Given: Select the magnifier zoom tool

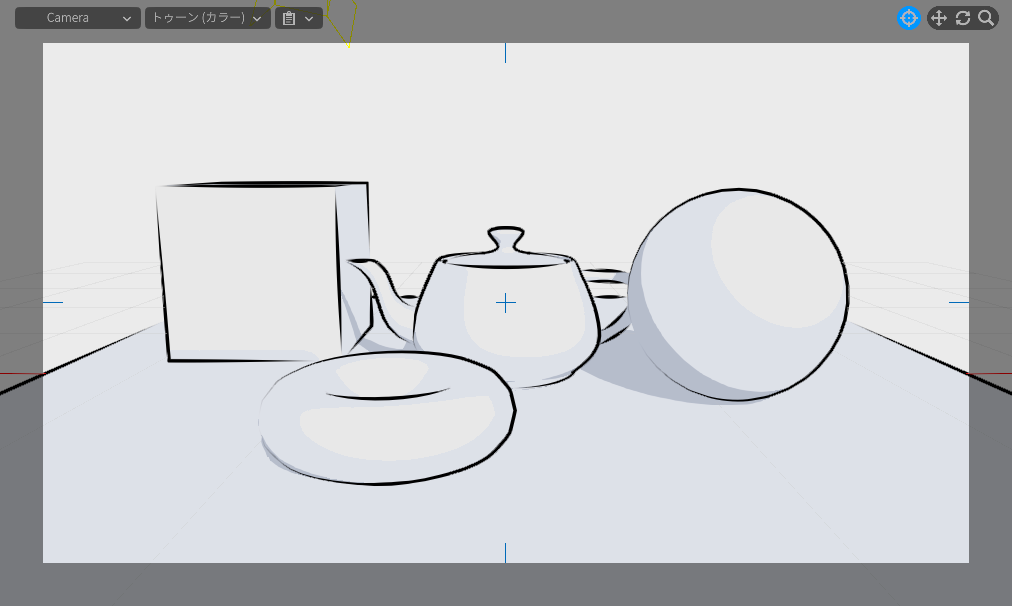Looking at the screenshot, I should [x=986, y=18].
